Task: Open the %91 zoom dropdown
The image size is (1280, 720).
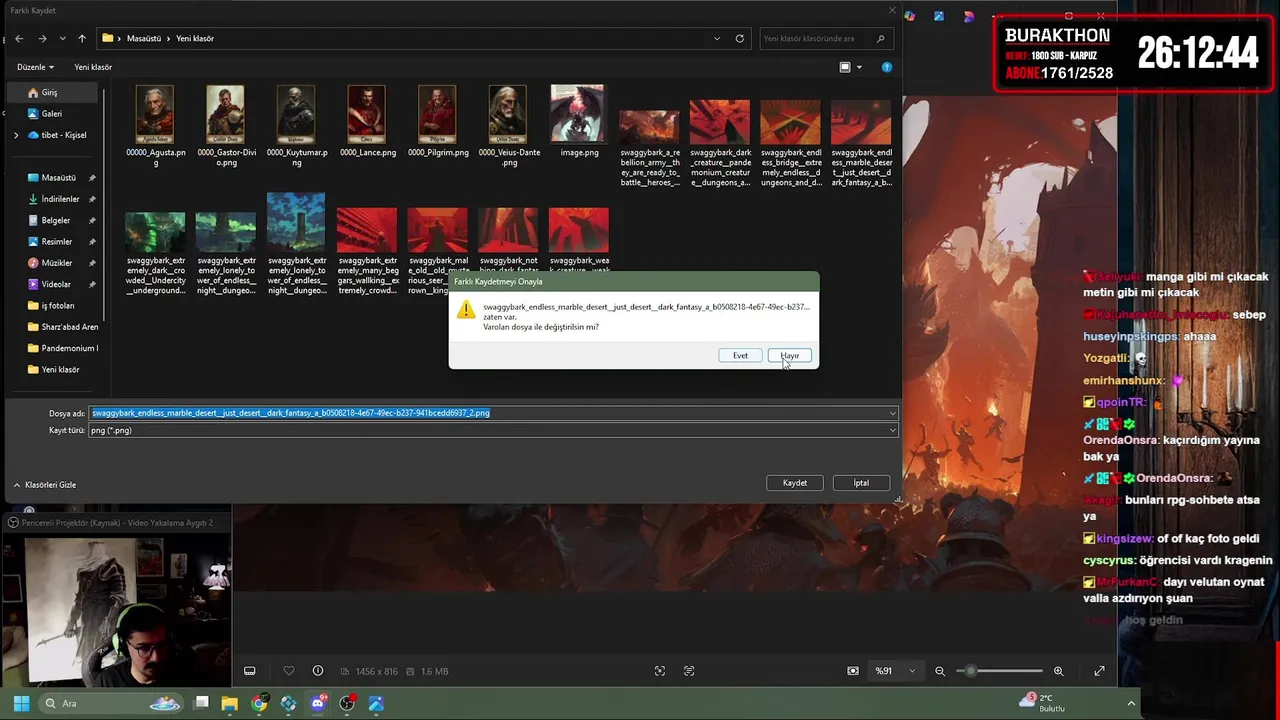Action: [x=896, y=671]
